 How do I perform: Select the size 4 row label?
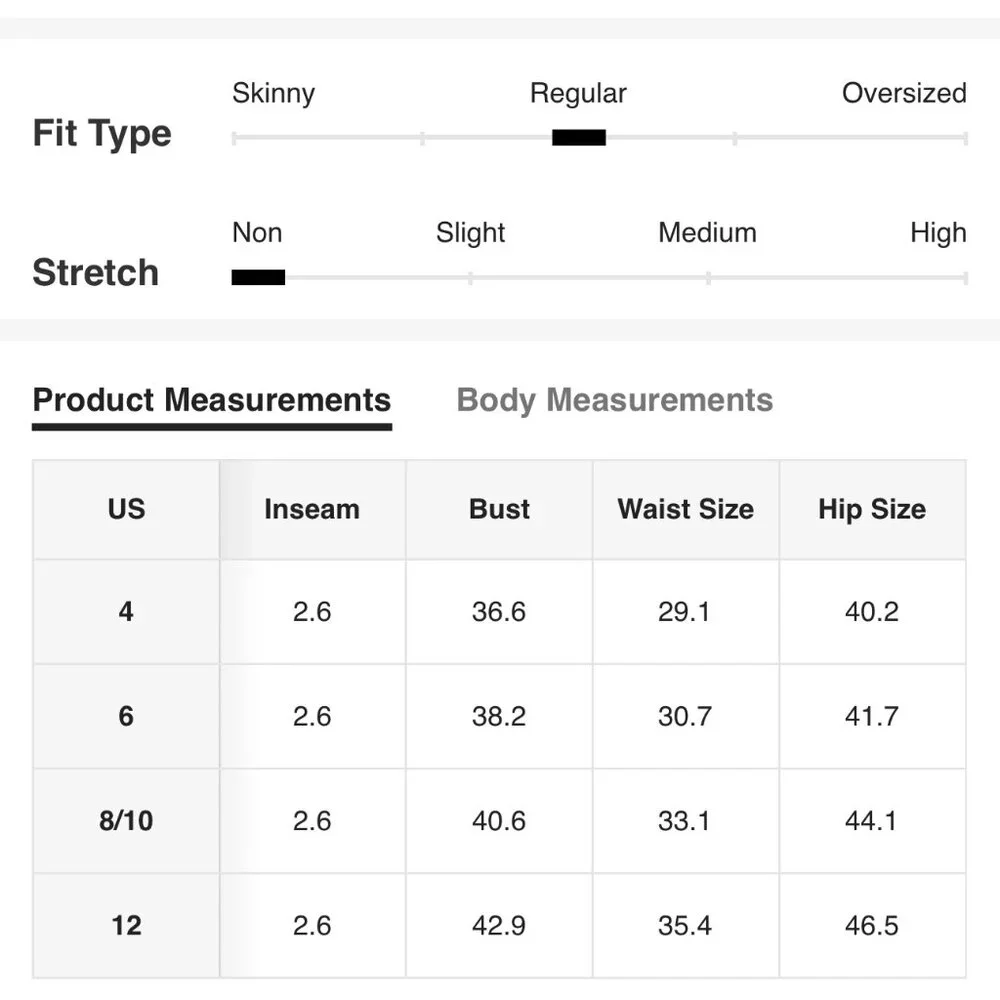coord(126,611)
